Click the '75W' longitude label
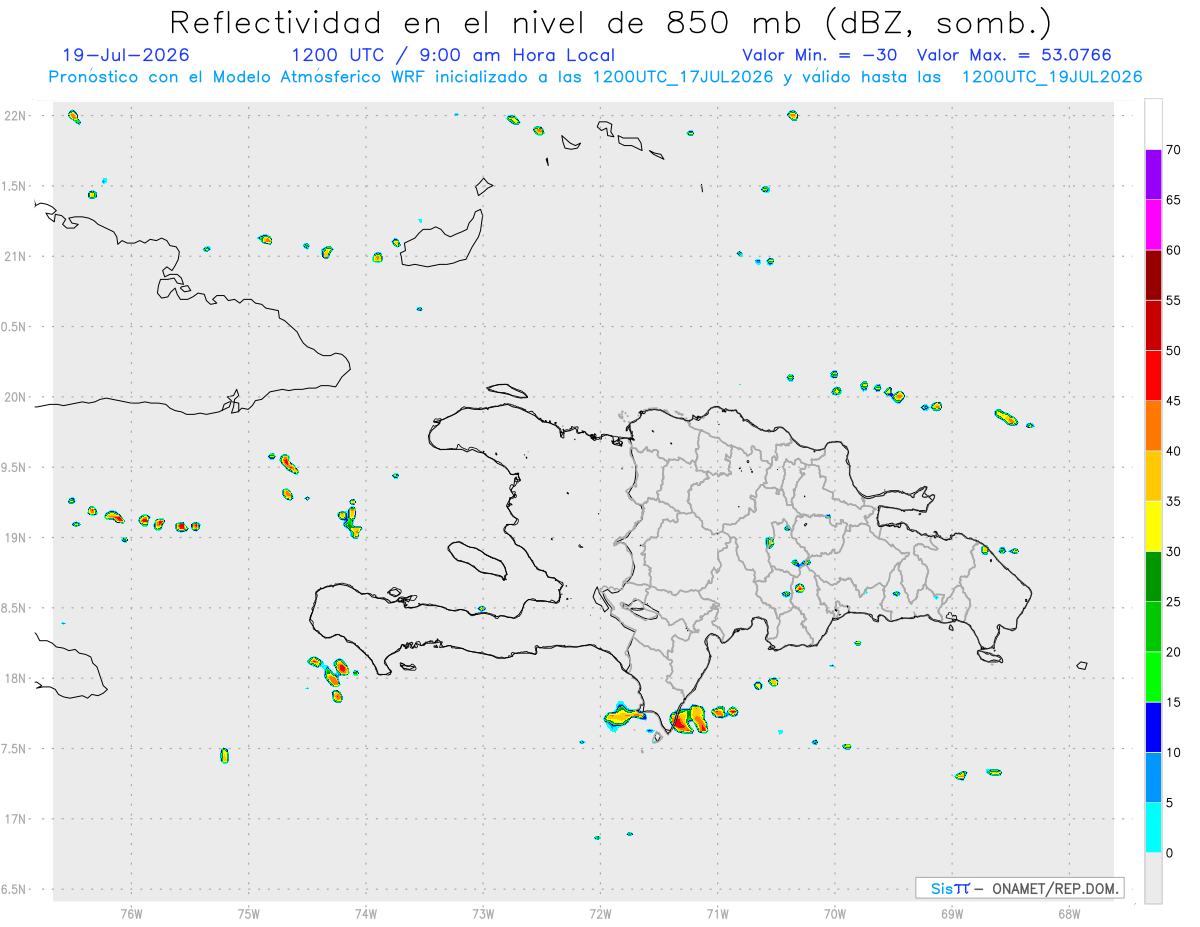This screenshot has width=1200, height=927. [249, 913]
